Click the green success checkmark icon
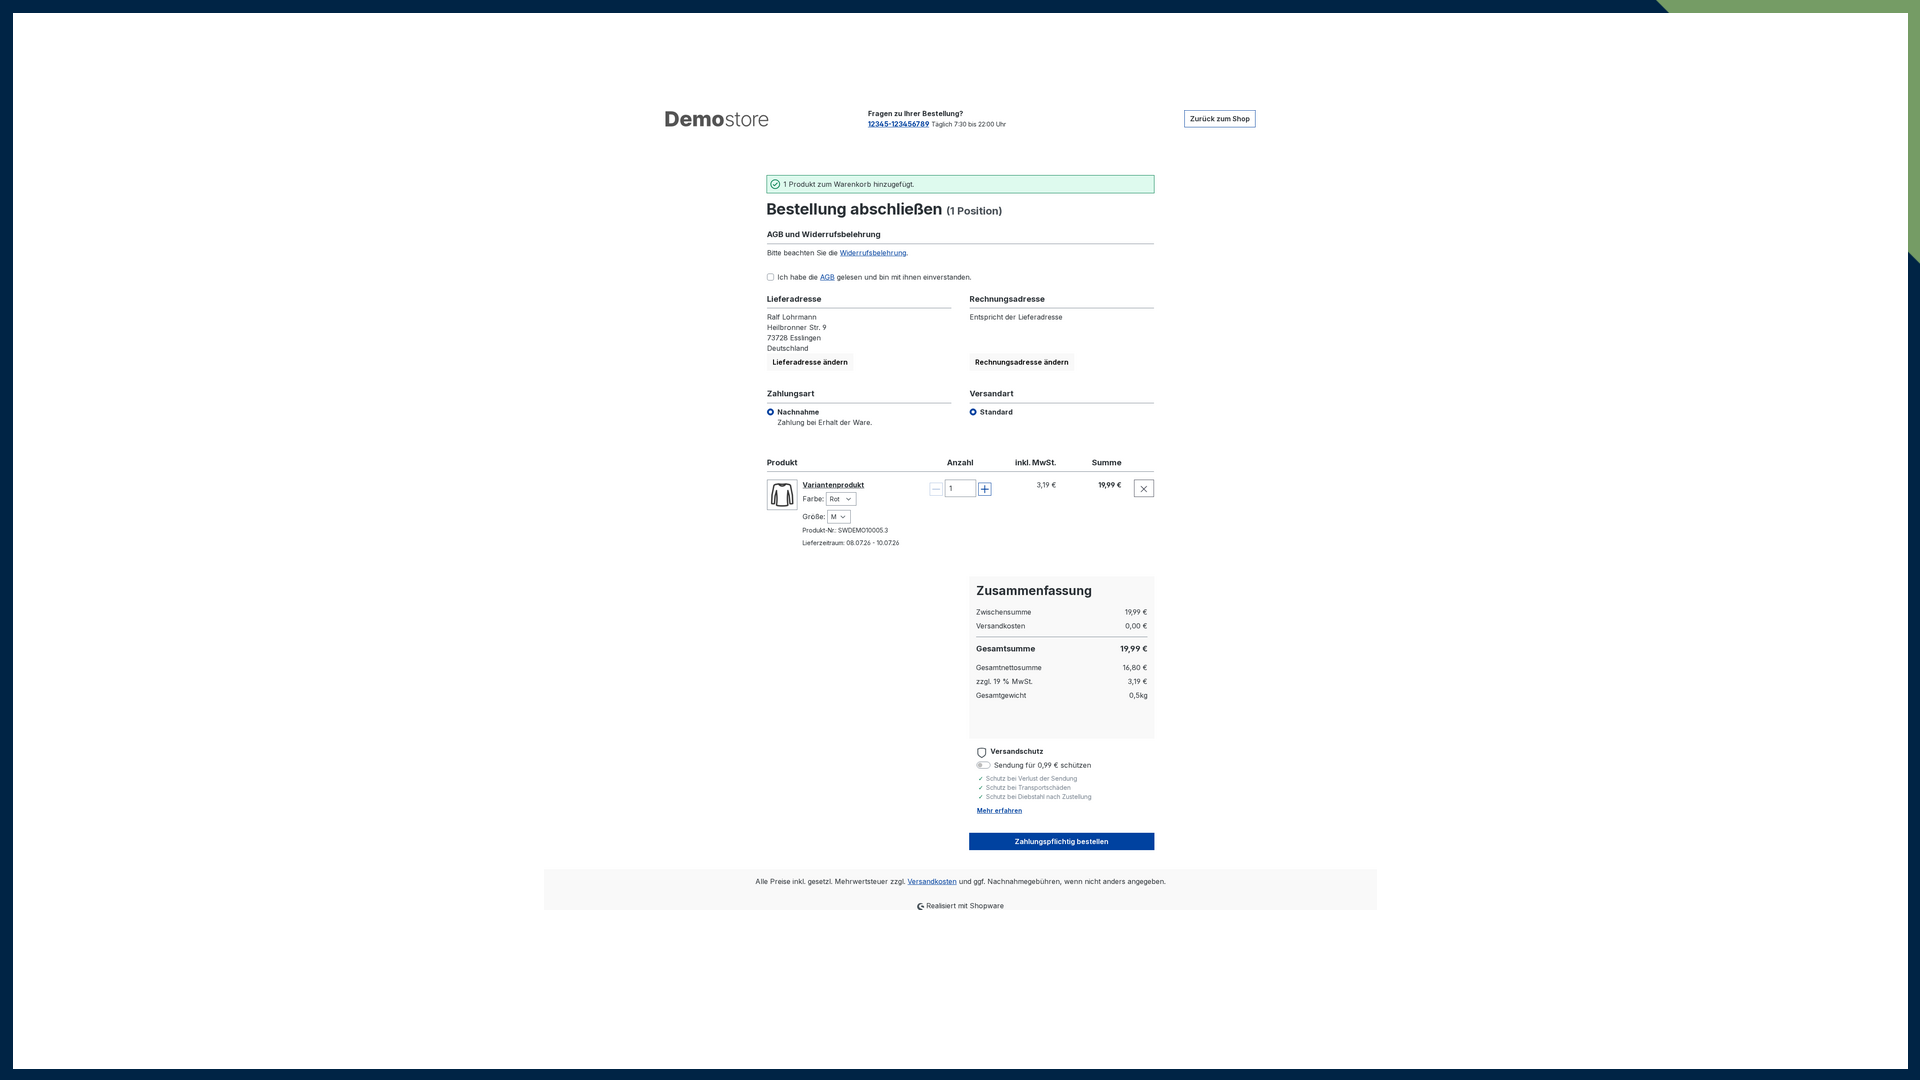The width and height of the screenshot is (1920, 1080). (x=775, y=184)
